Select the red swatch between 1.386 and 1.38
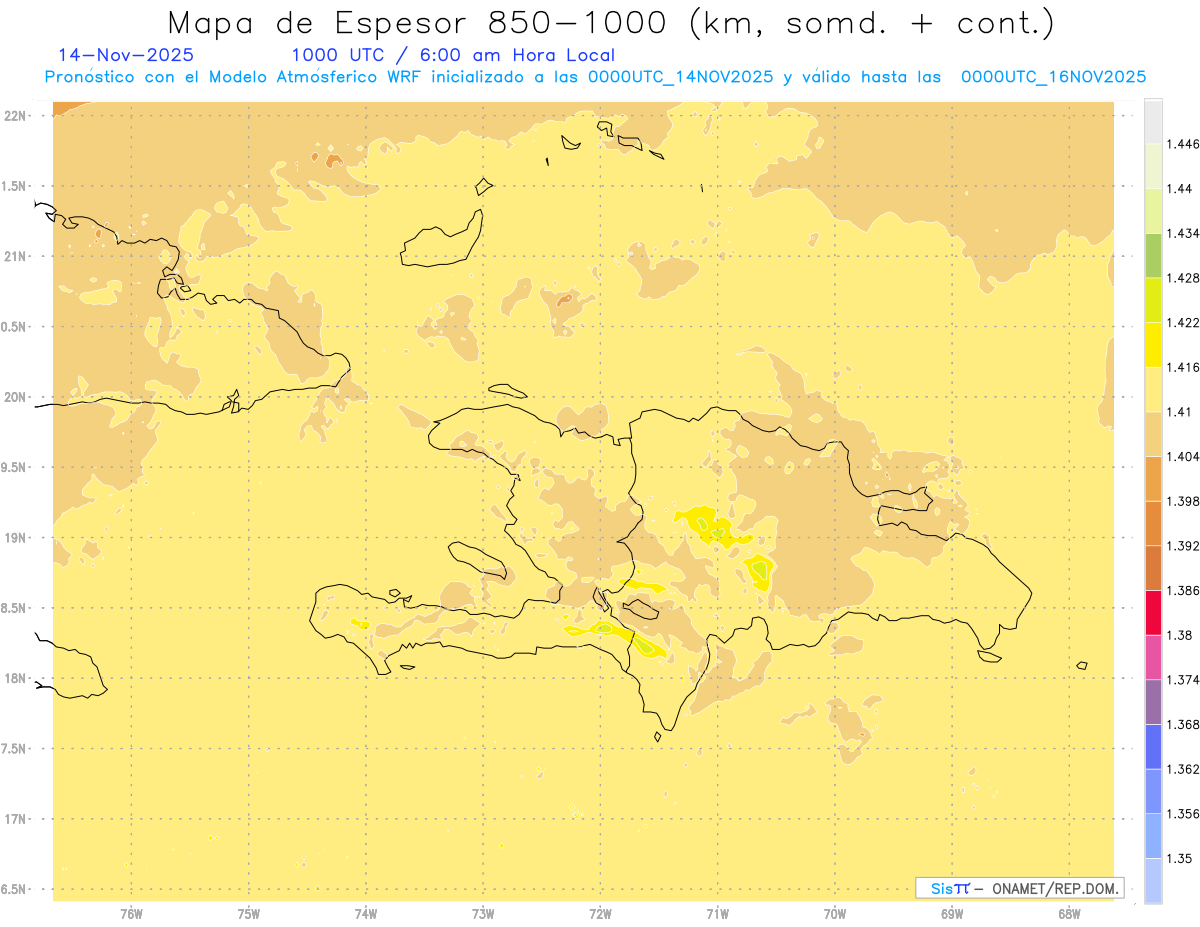 tap(1153, 613)
